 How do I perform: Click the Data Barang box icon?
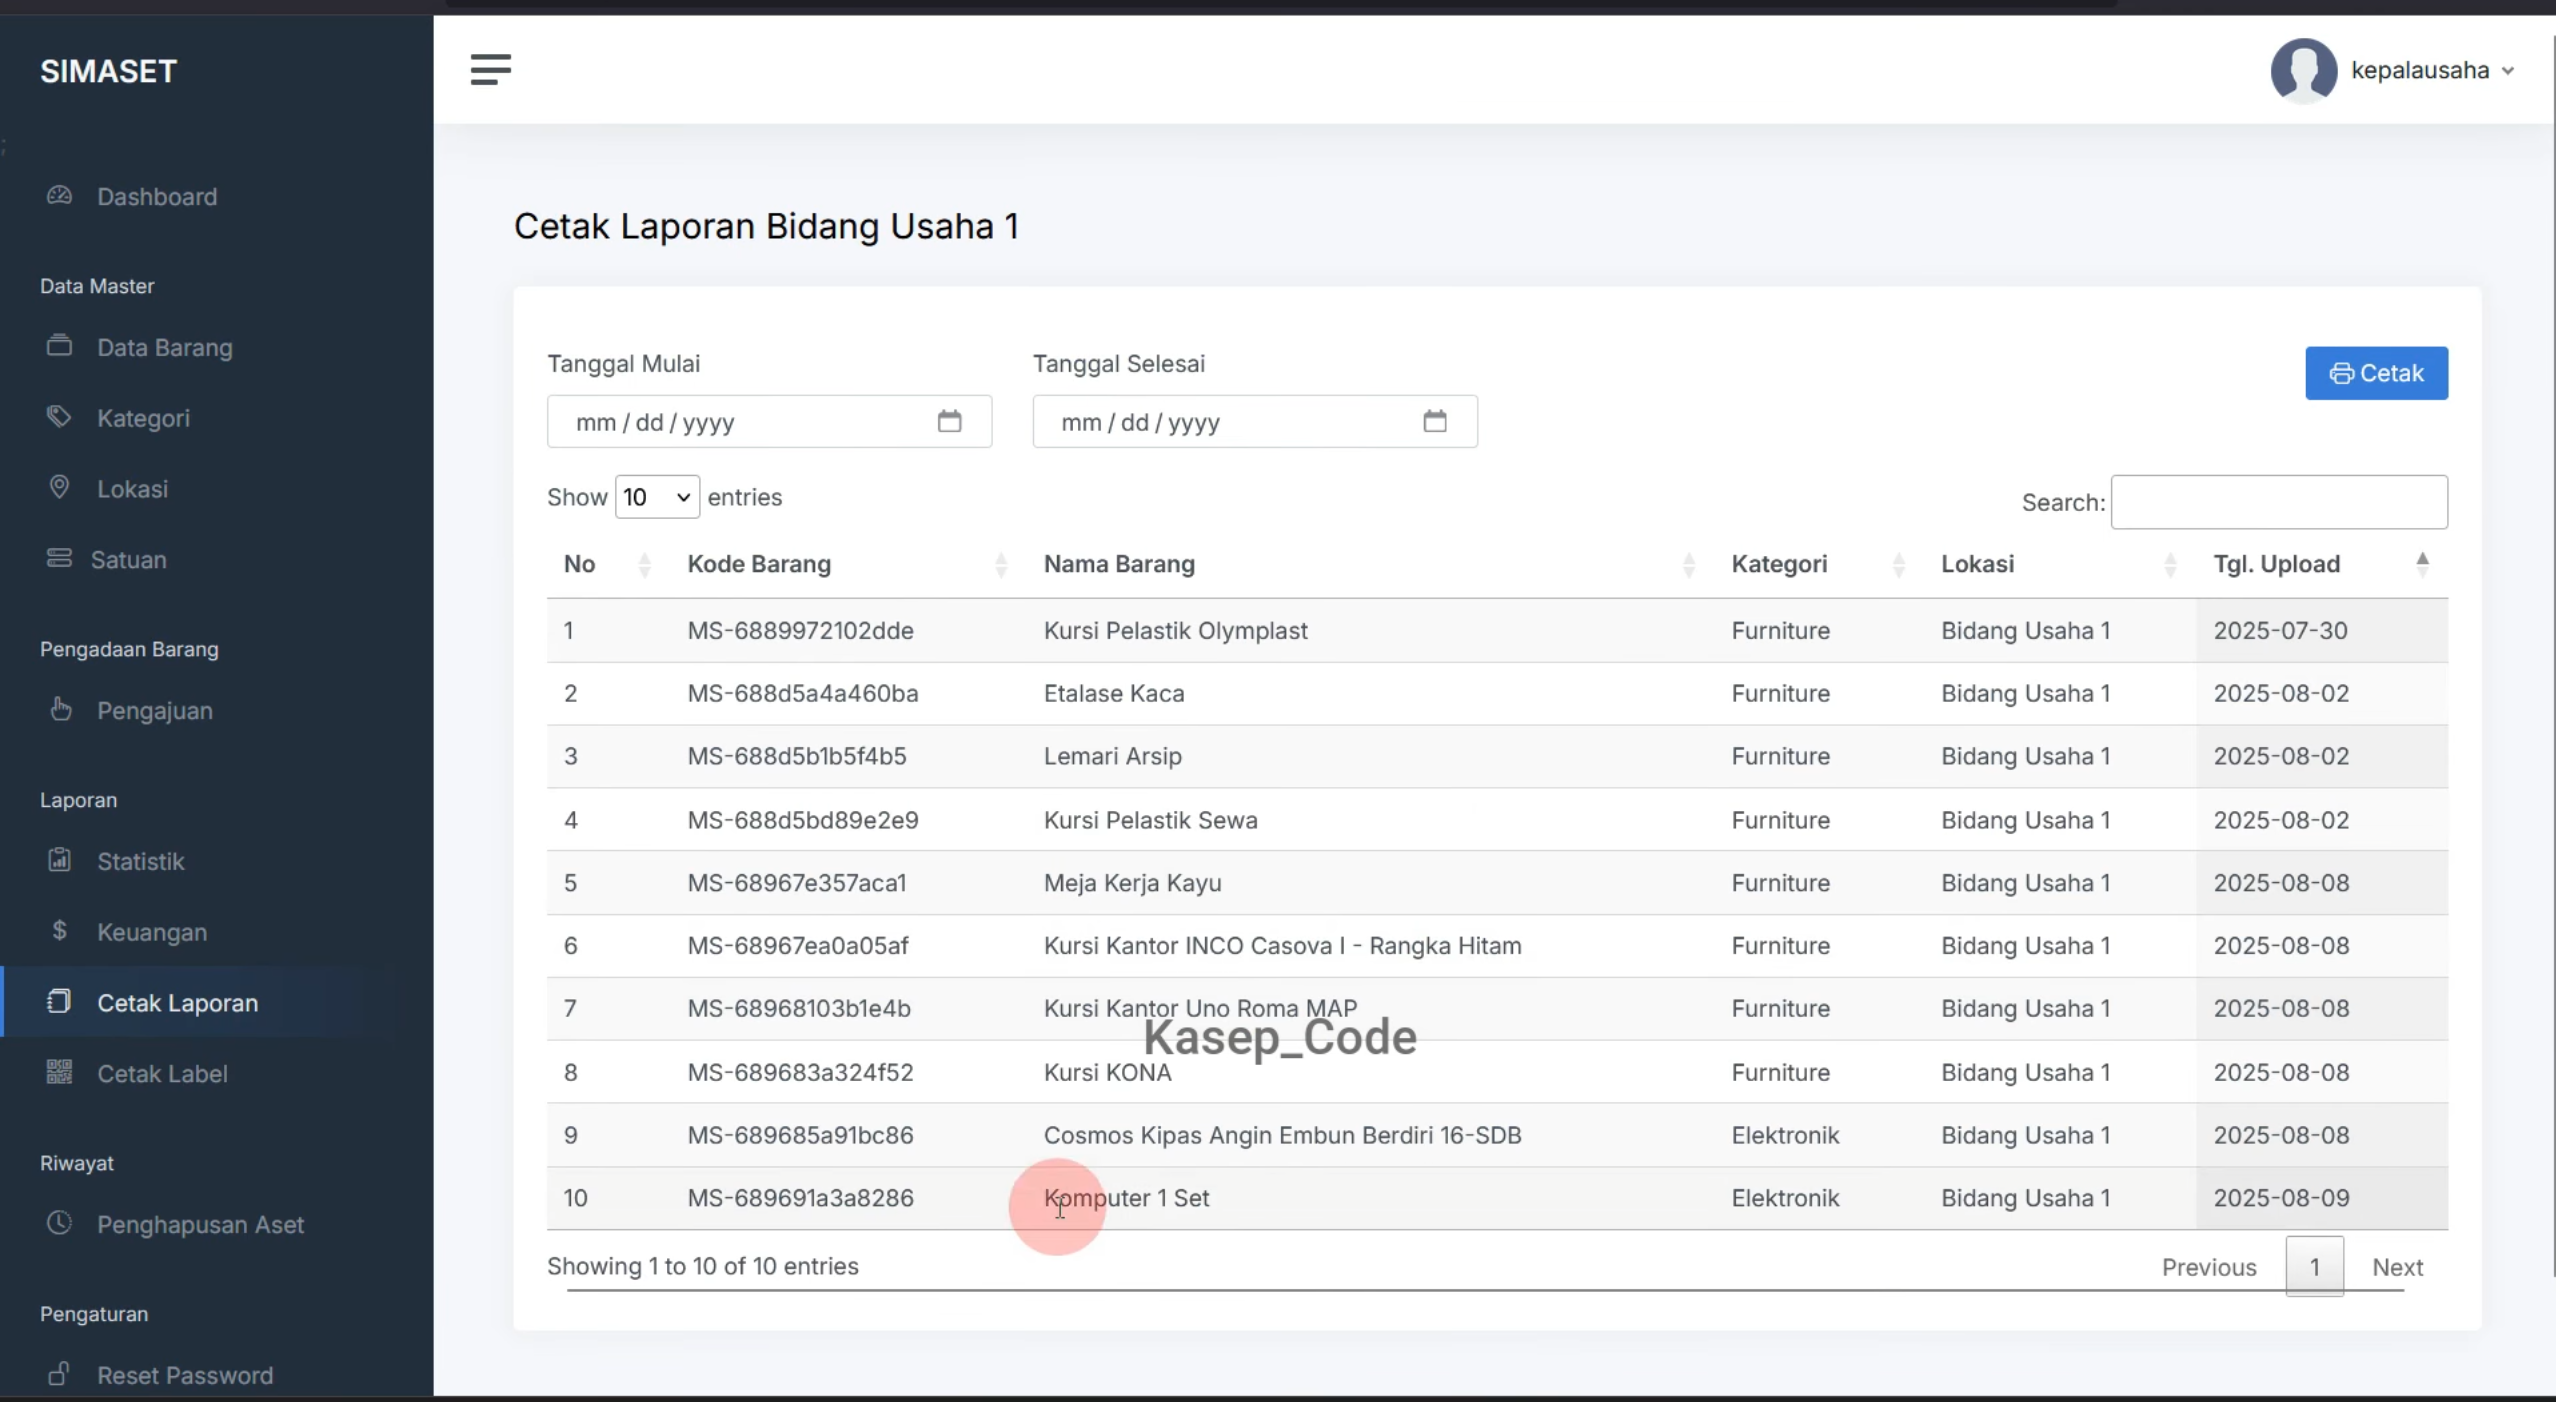[59, 346]
